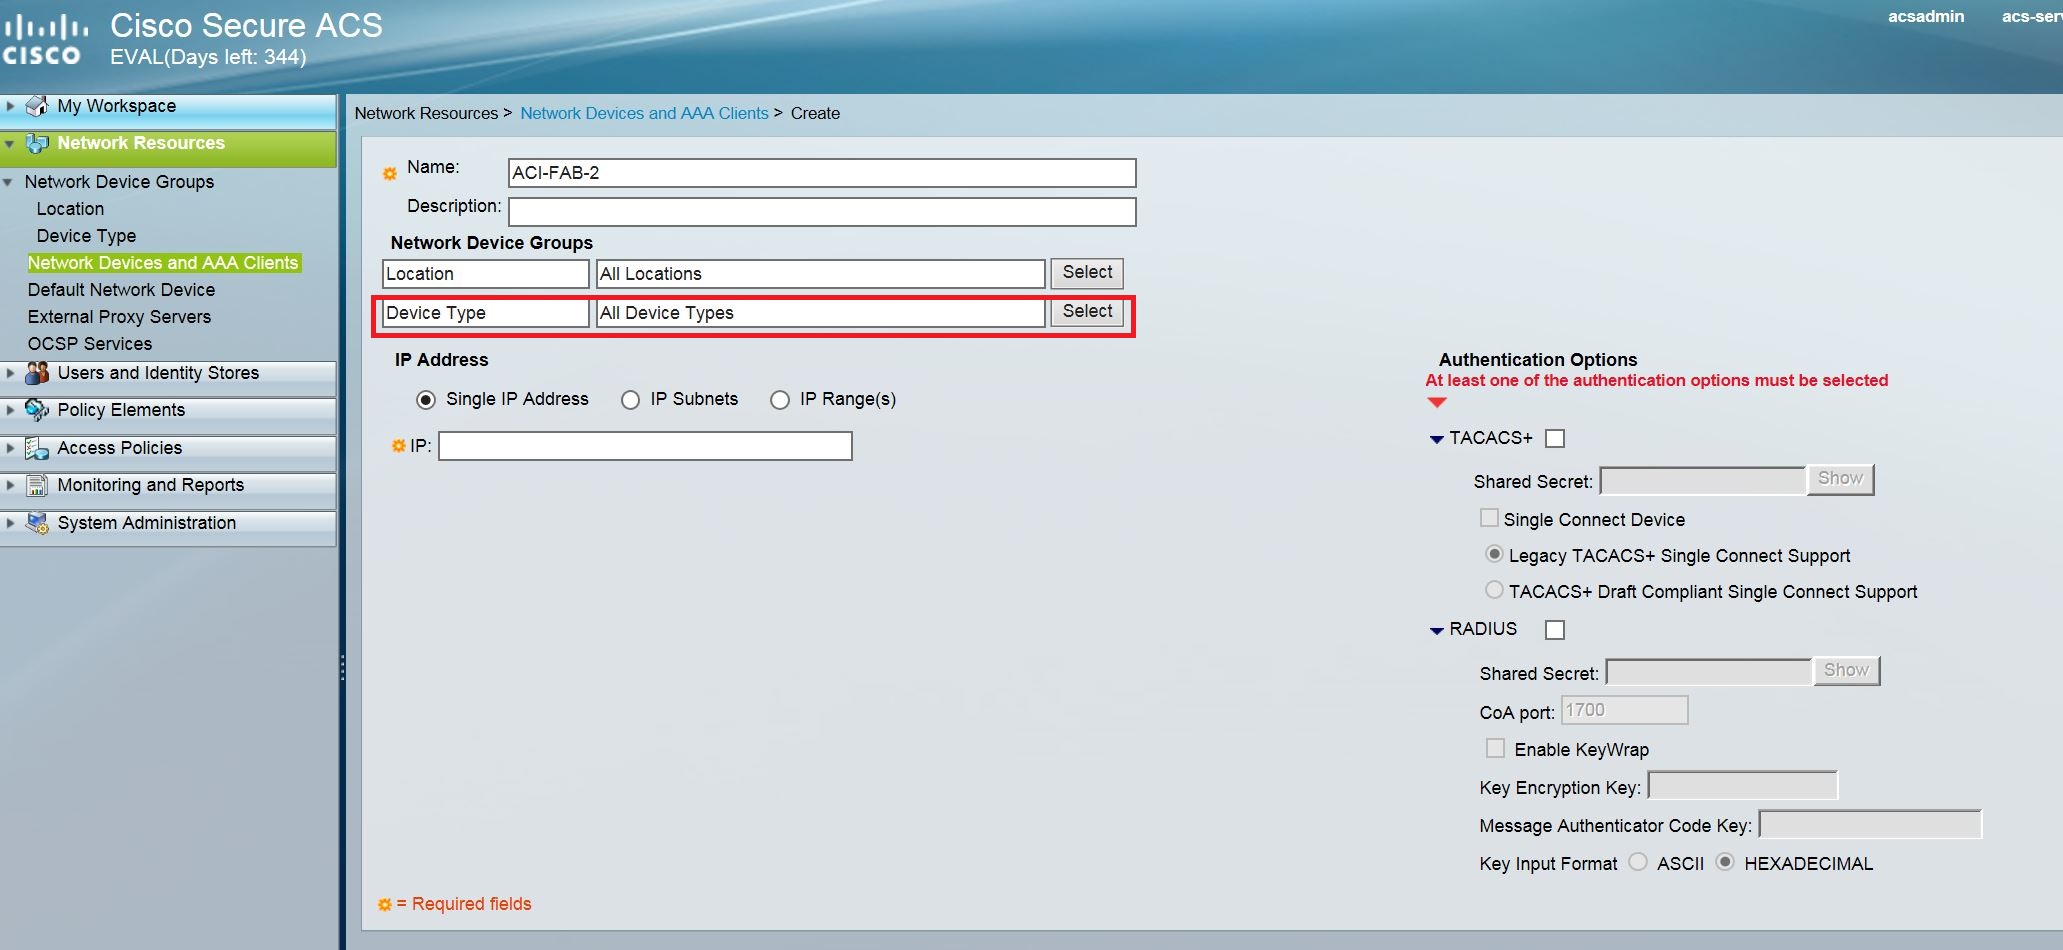Enable the RADIUS authentication checkbox
Viewport: 2063px width, 950px height.
click(1554, 629)
